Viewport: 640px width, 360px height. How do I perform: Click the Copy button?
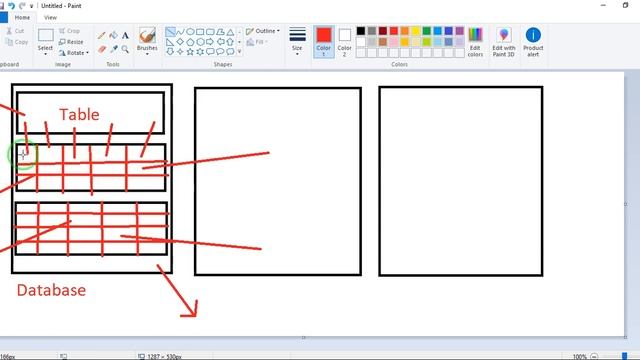[x=17, y=42]
